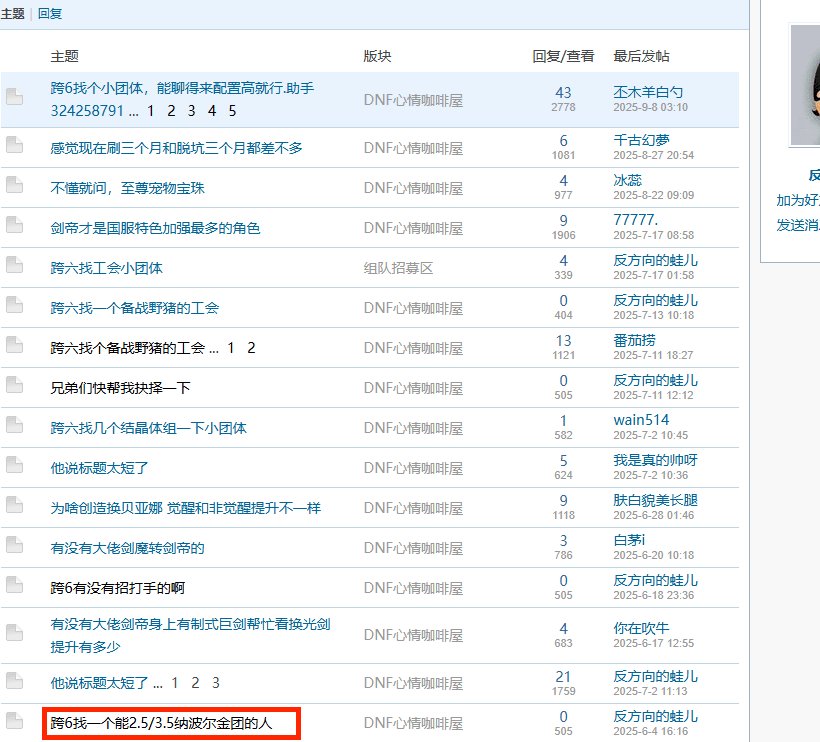
Task: Click 发送消息 link in sidebar
Action: point(798,225)
